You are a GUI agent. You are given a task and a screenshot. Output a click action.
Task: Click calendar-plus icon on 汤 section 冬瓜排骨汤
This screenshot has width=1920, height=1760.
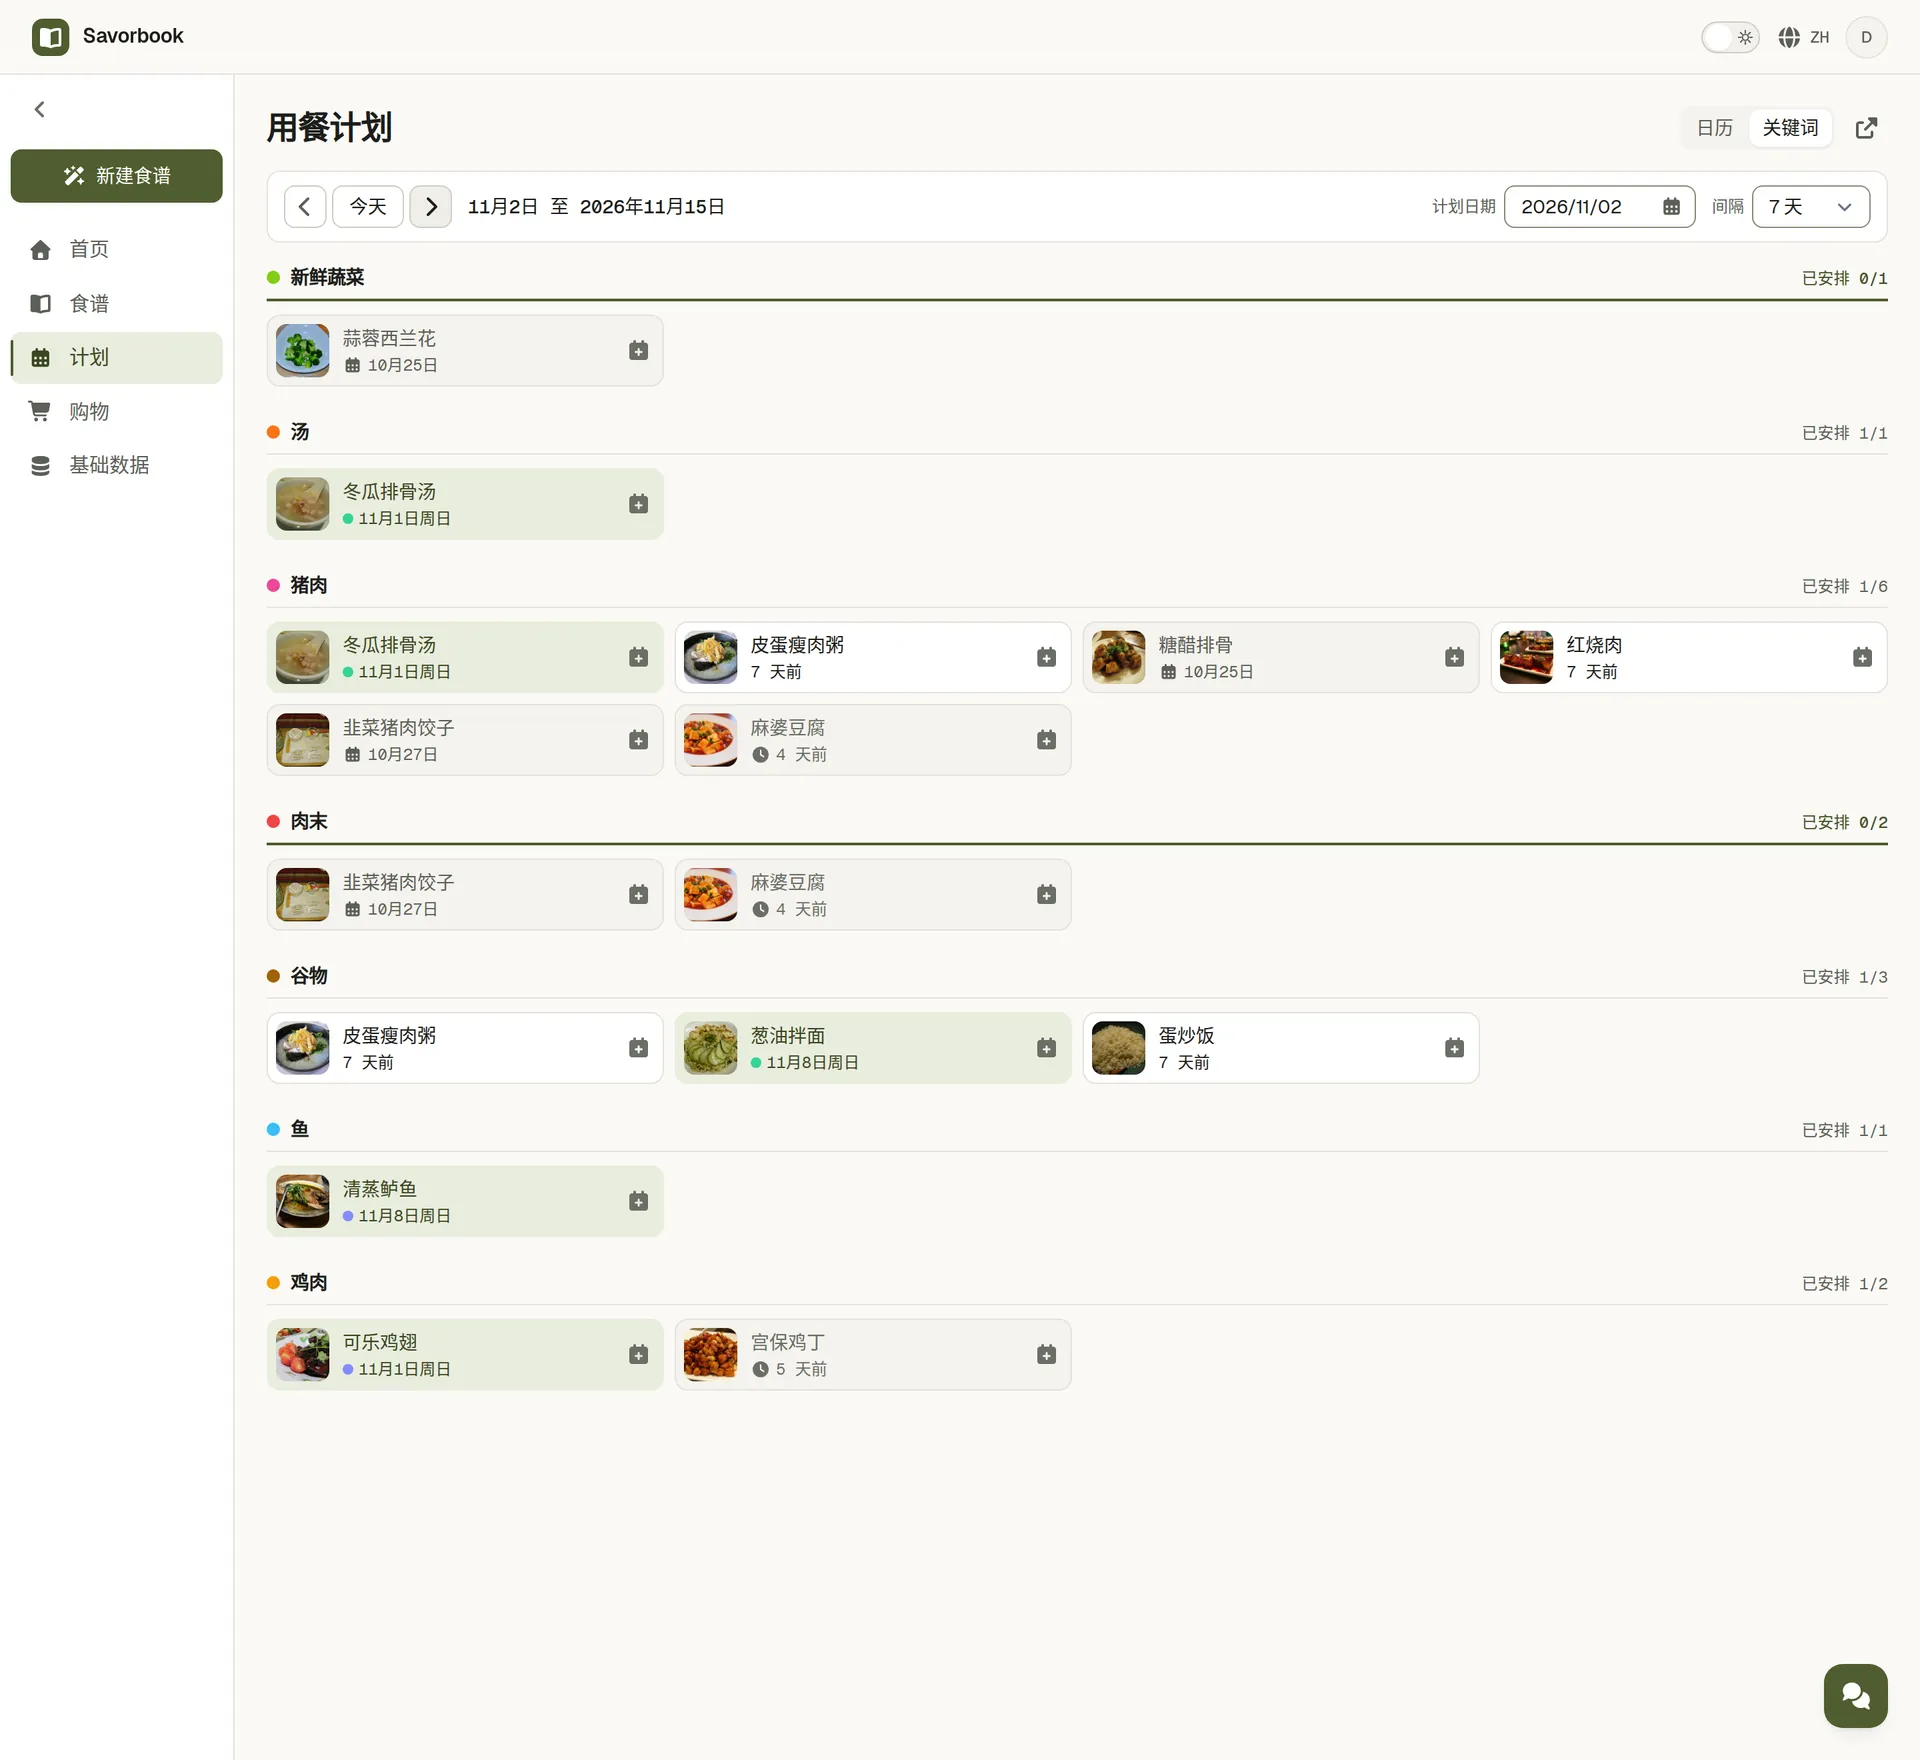coord(638,503)
